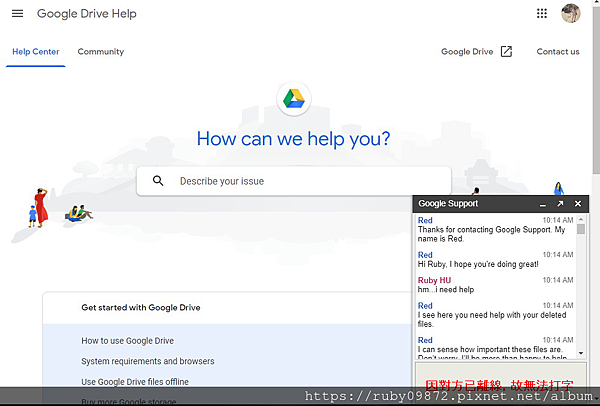Open System requirements and browsers article
Image resolution: width=600 pixels, height=406 pixels.
(148, 361)
